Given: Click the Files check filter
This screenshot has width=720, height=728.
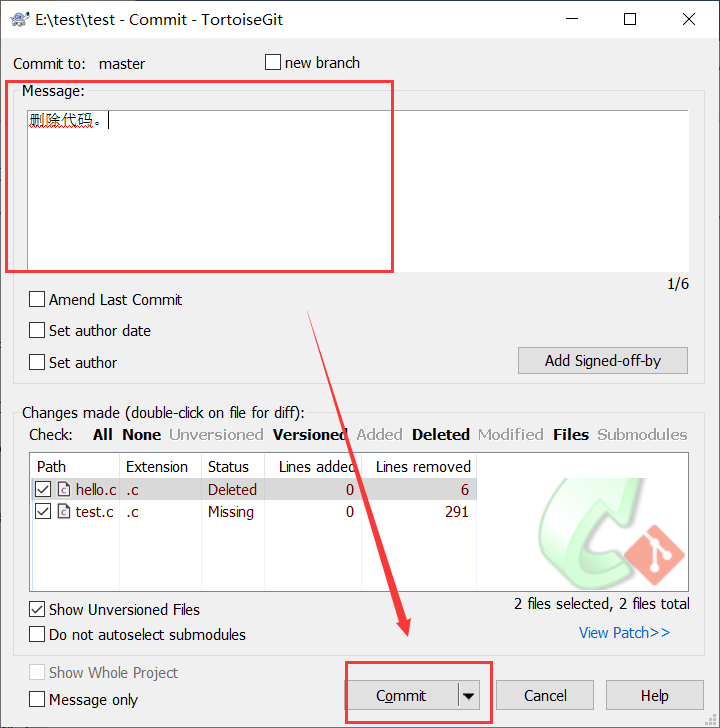Looking at the screenshot, I should 571,435.
